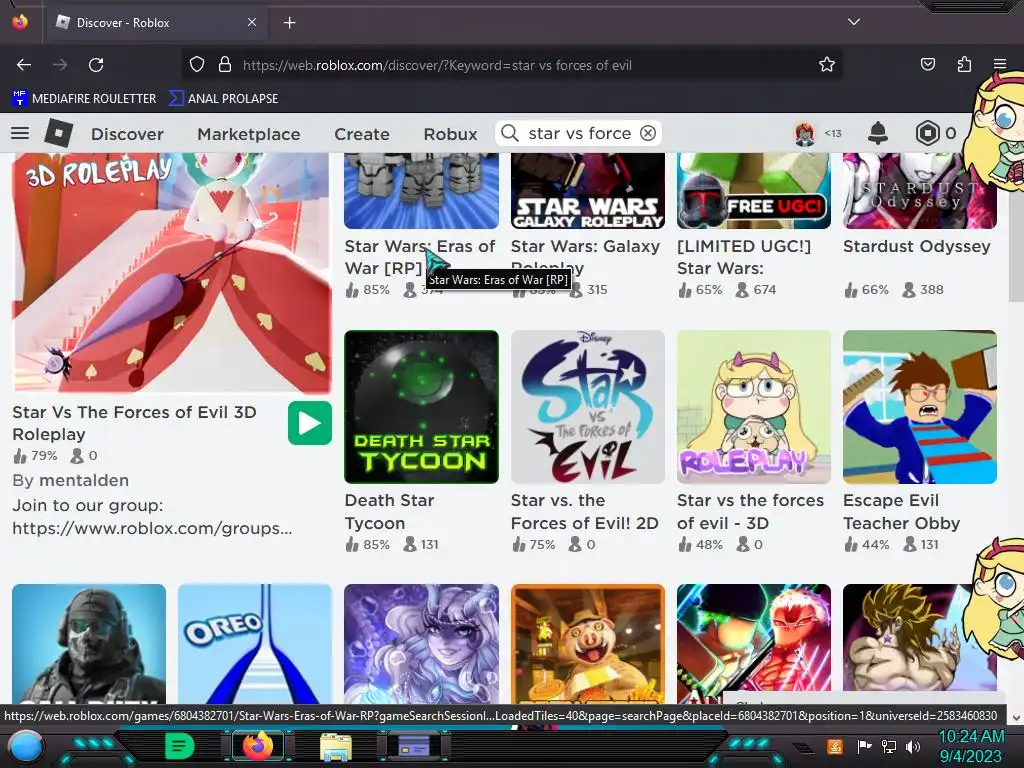Open the extensions puzzle icon
1024x768 pixels.
(964, 65)
